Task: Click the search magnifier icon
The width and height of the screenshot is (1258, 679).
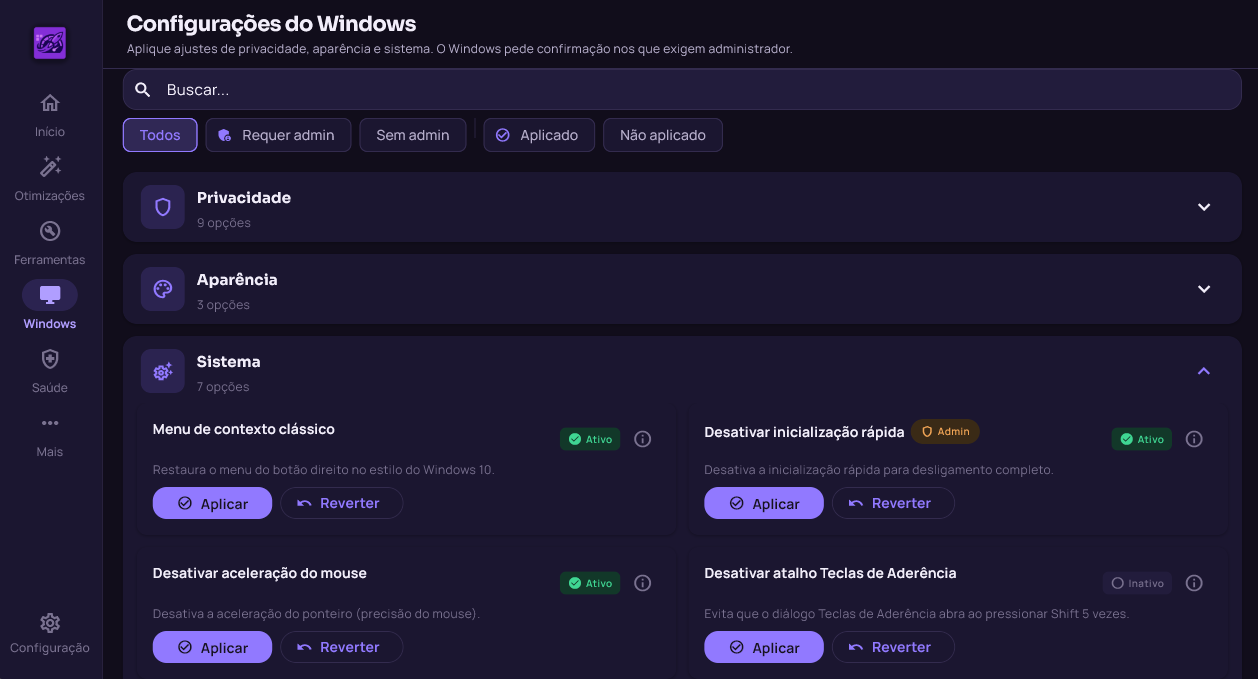Action: click(143, 90)
